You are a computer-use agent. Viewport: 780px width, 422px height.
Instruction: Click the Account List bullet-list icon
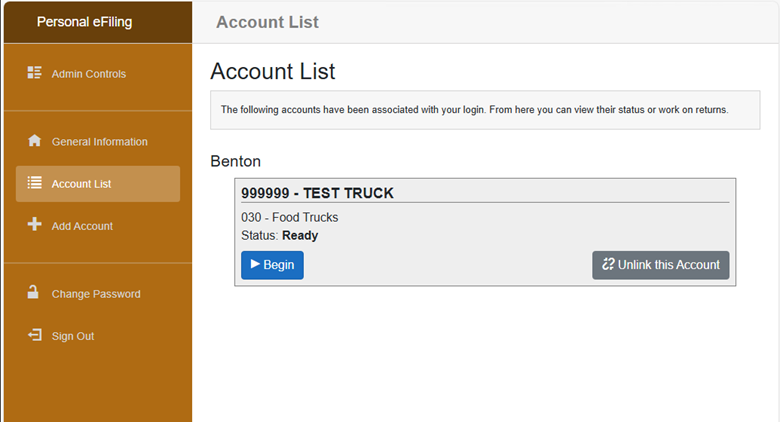pyautogui.click(x=34, y=183)
